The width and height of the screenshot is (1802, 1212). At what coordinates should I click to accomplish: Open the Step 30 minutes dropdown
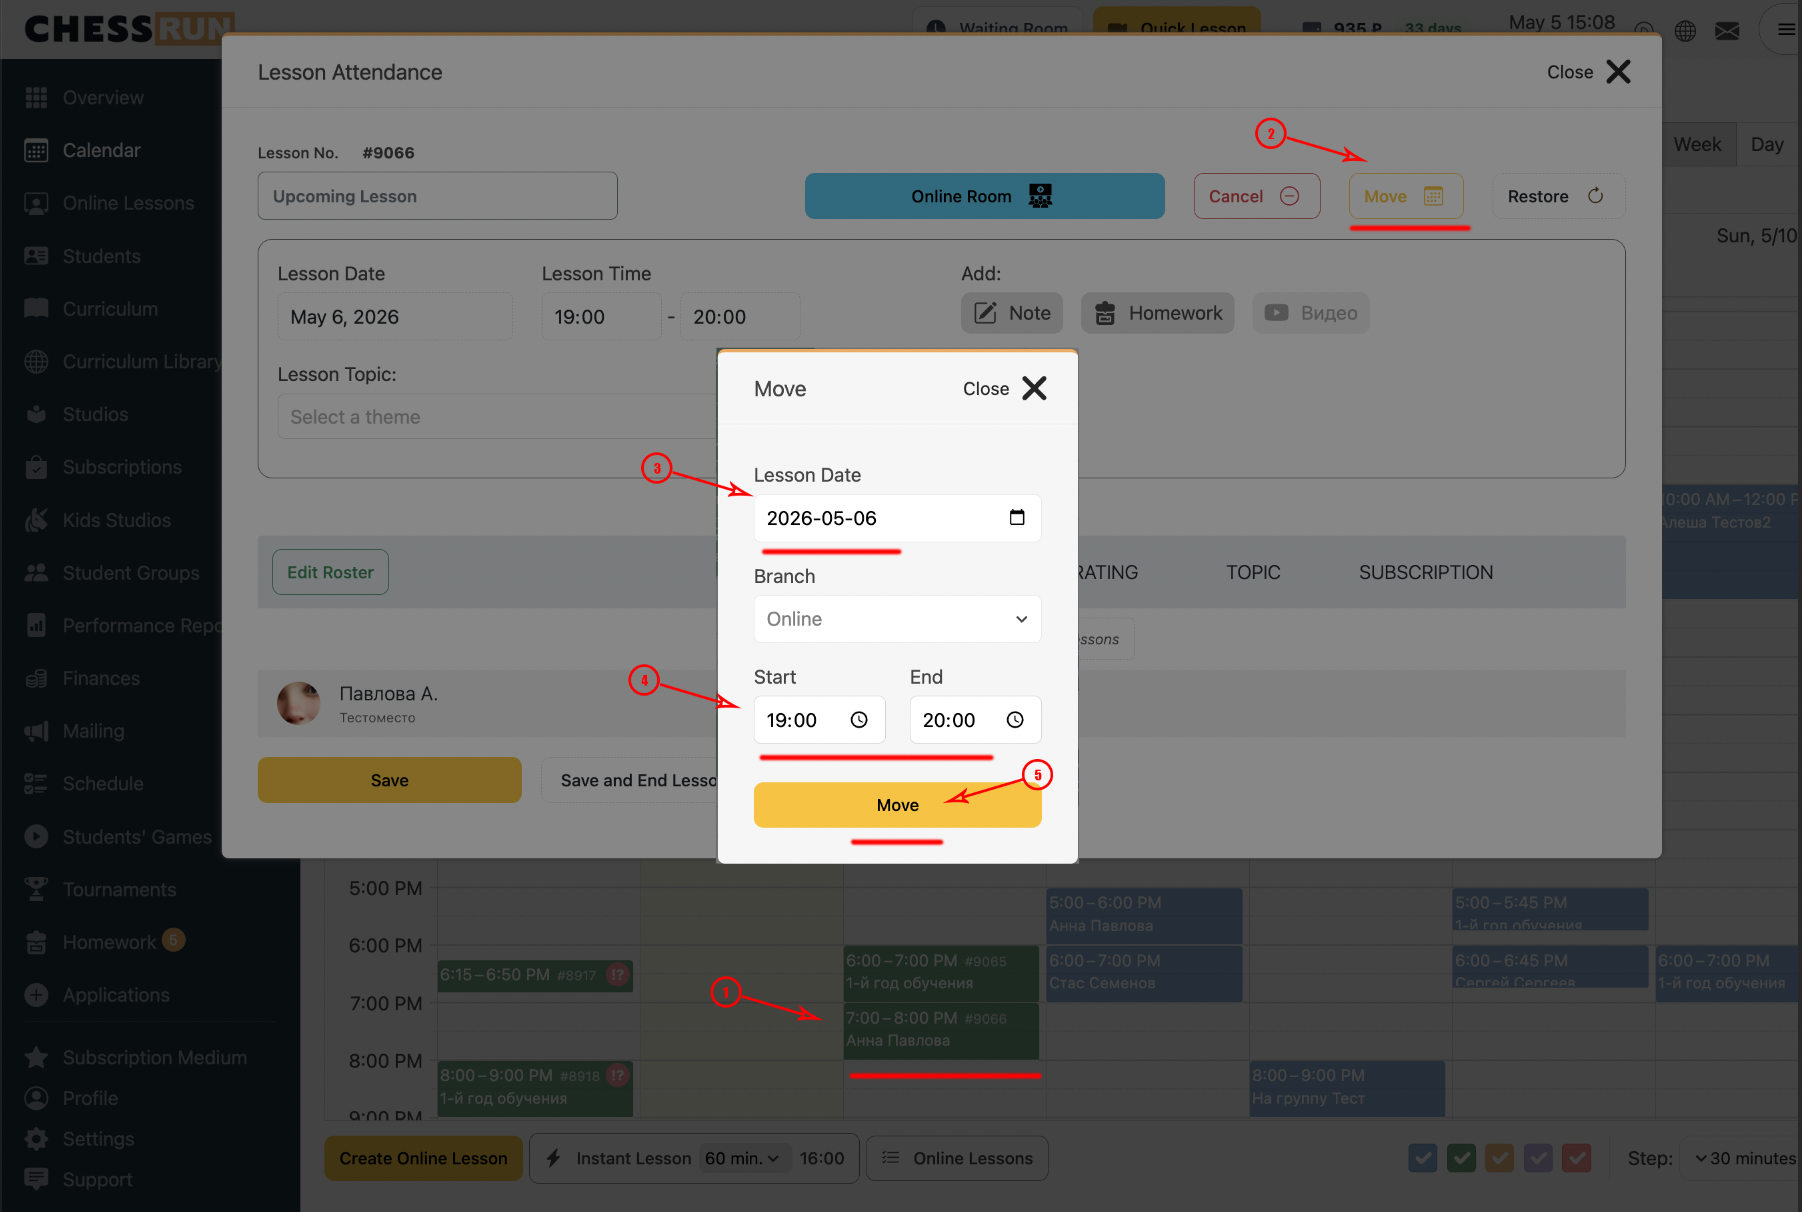point(1744,1158)
